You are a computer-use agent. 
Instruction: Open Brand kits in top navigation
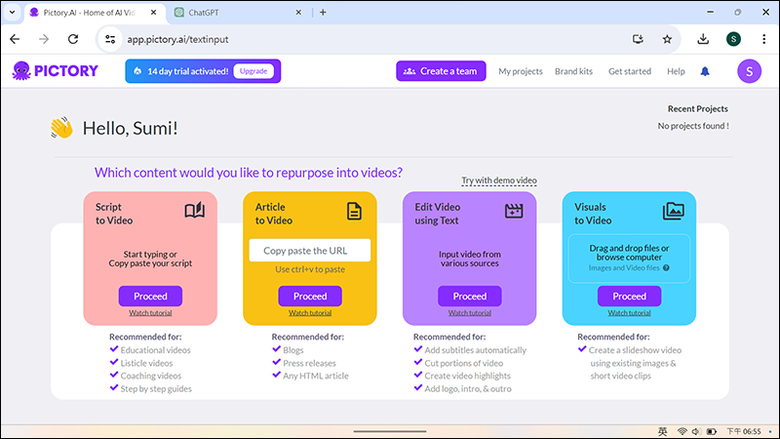(574, 71)
